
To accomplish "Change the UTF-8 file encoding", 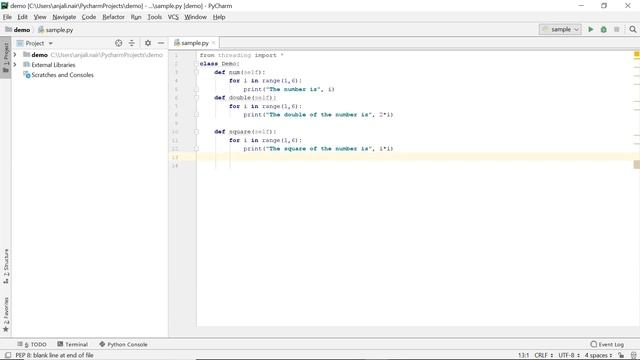I will point(569,356).
